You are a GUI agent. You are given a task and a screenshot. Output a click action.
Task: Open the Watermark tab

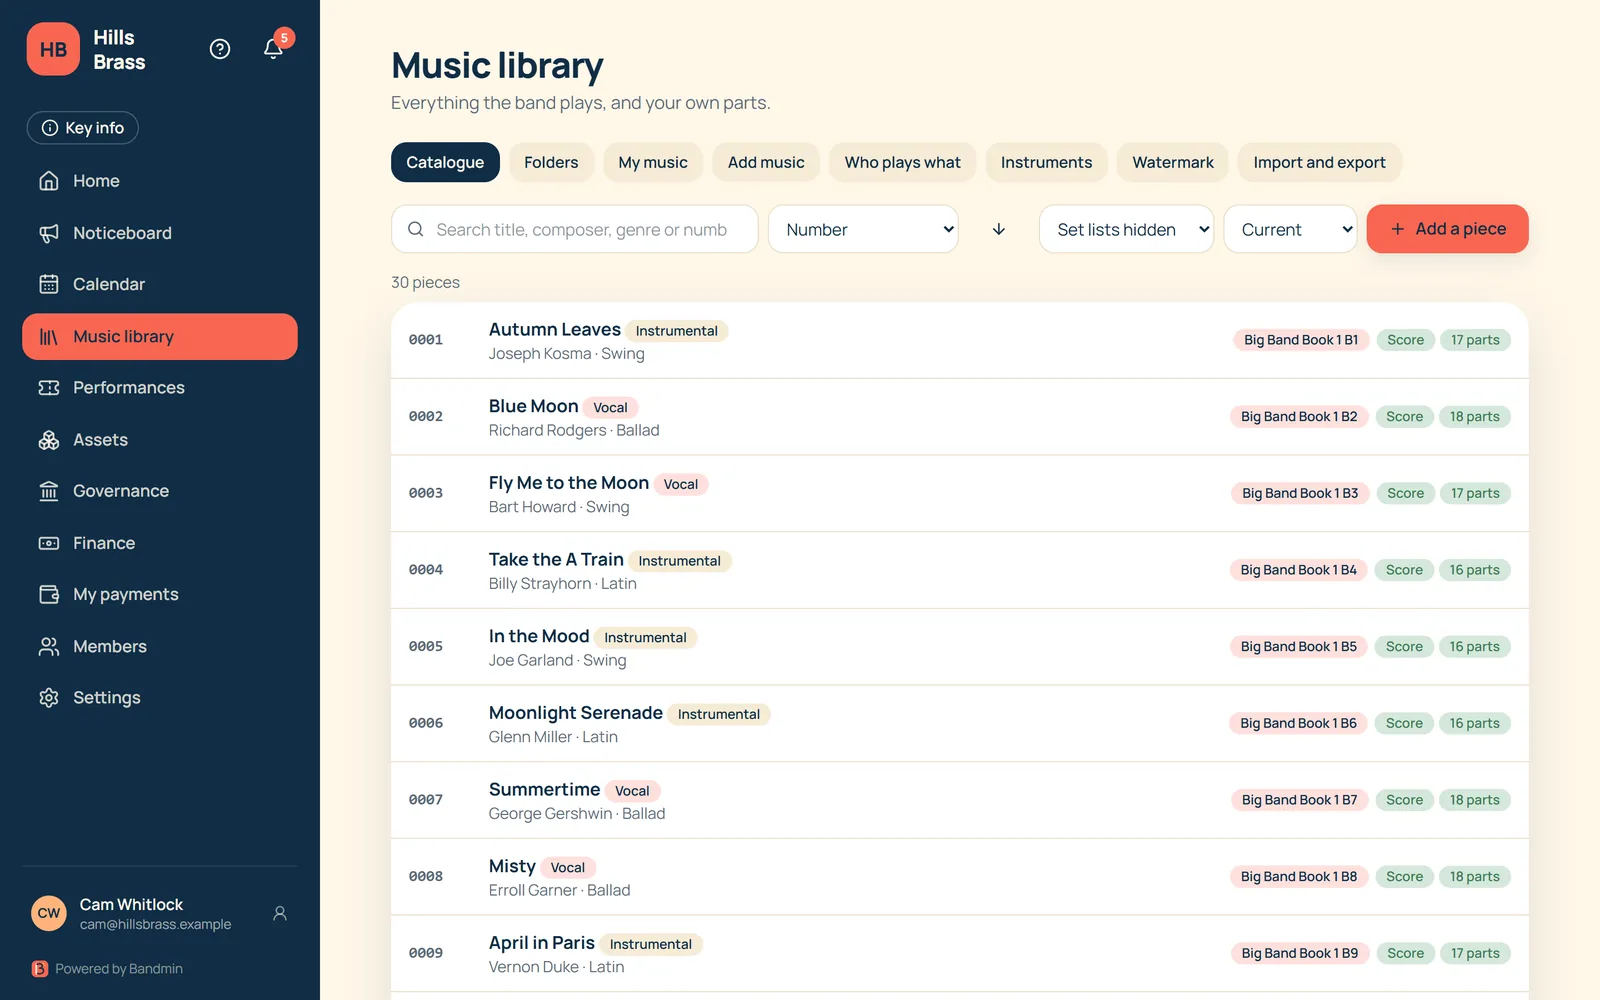point(1173,162)
